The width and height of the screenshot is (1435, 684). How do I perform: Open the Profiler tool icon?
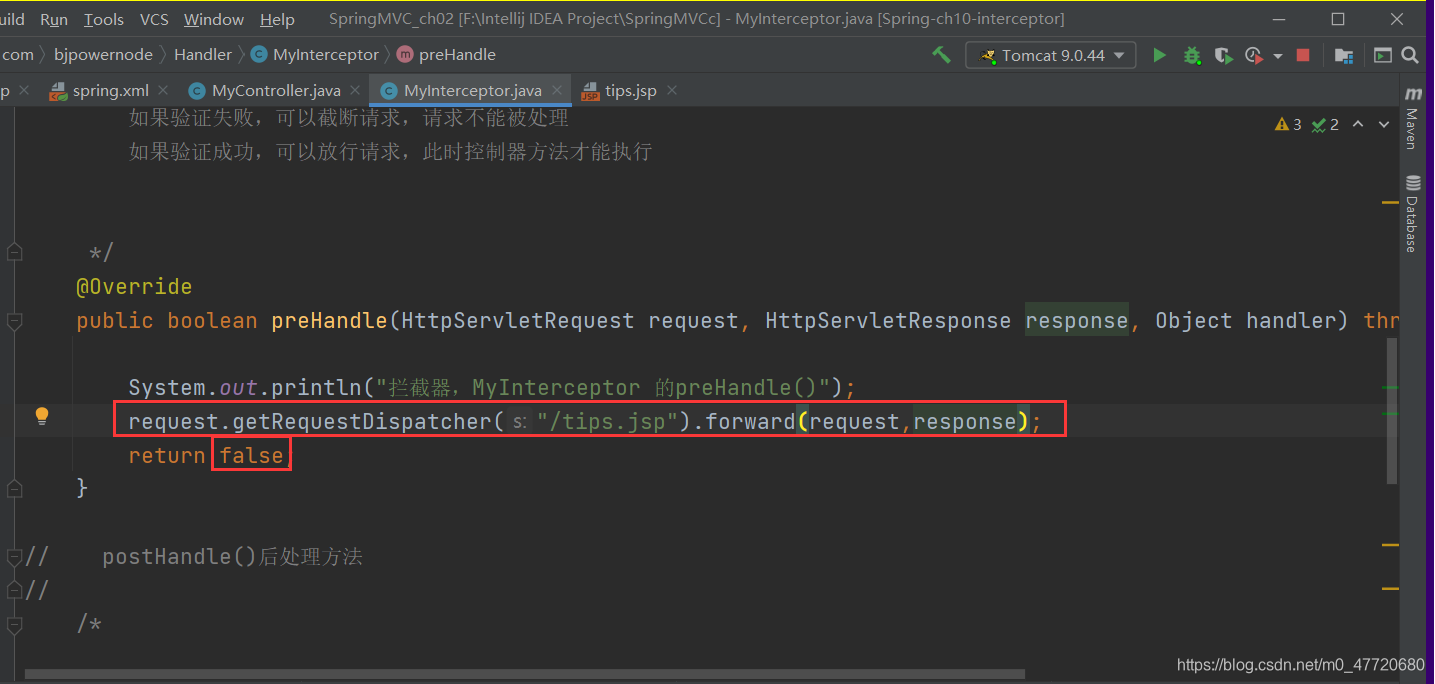[x=1254, y=55]
